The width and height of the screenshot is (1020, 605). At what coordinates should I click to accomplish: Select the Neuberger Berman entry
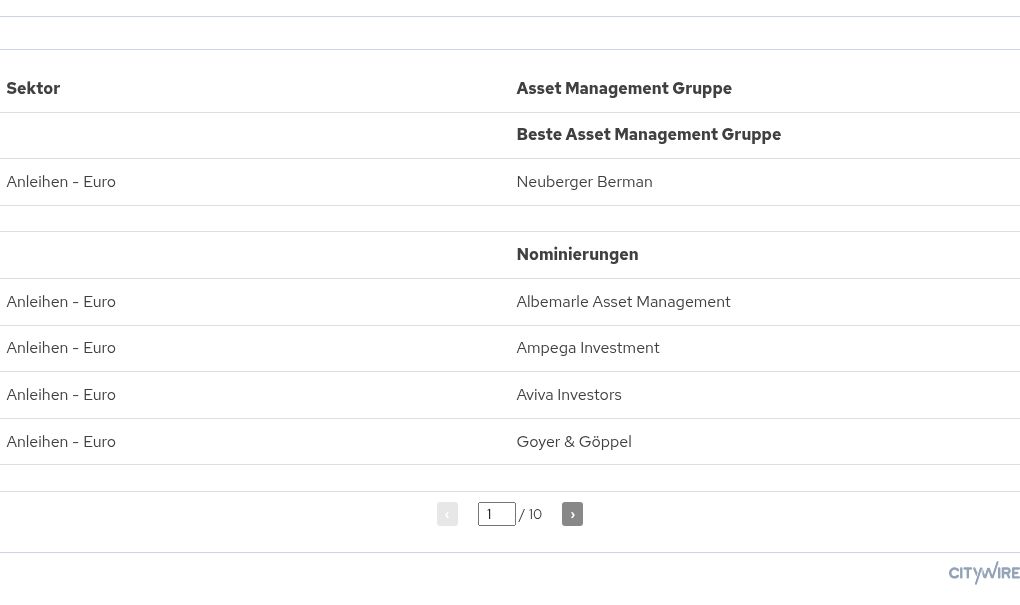coord(584,182)
